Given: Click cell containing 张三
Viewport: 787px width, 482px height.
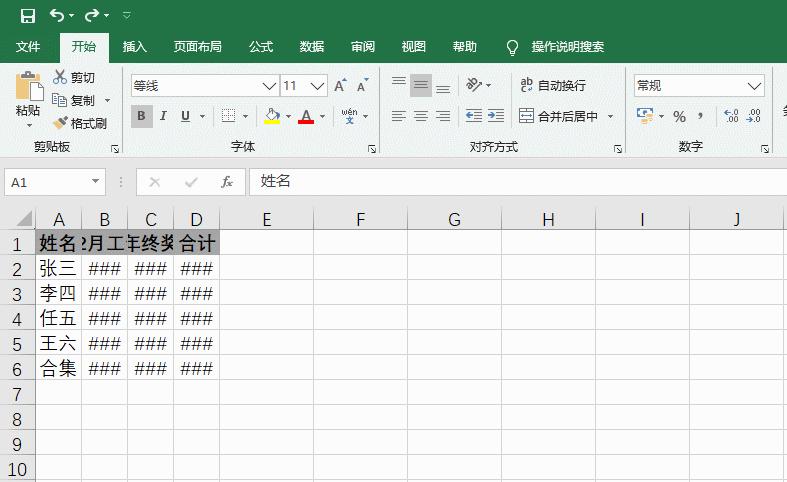Looking at the screenshot, I should 58,268.
